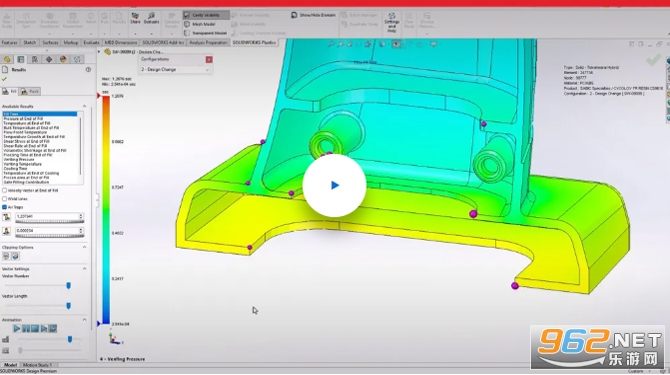Open the DimXpertManager tab icon
Viewport: 670px width, 375px height.
[49, 59]
